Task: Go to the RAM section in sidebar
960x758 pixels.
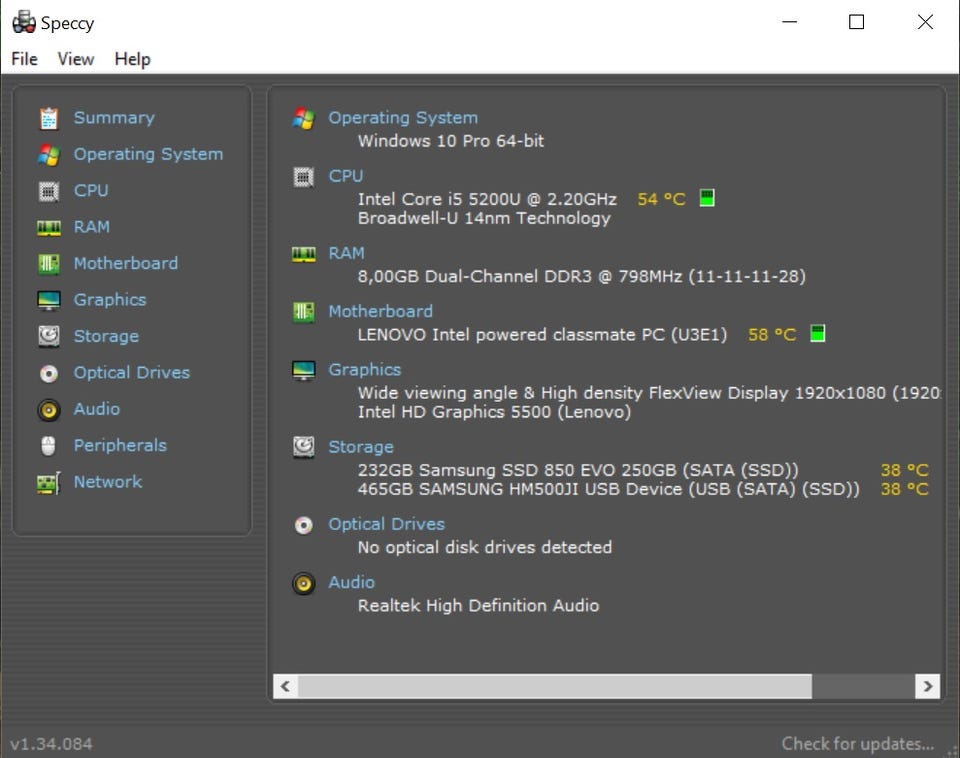Action: [92, 227]
